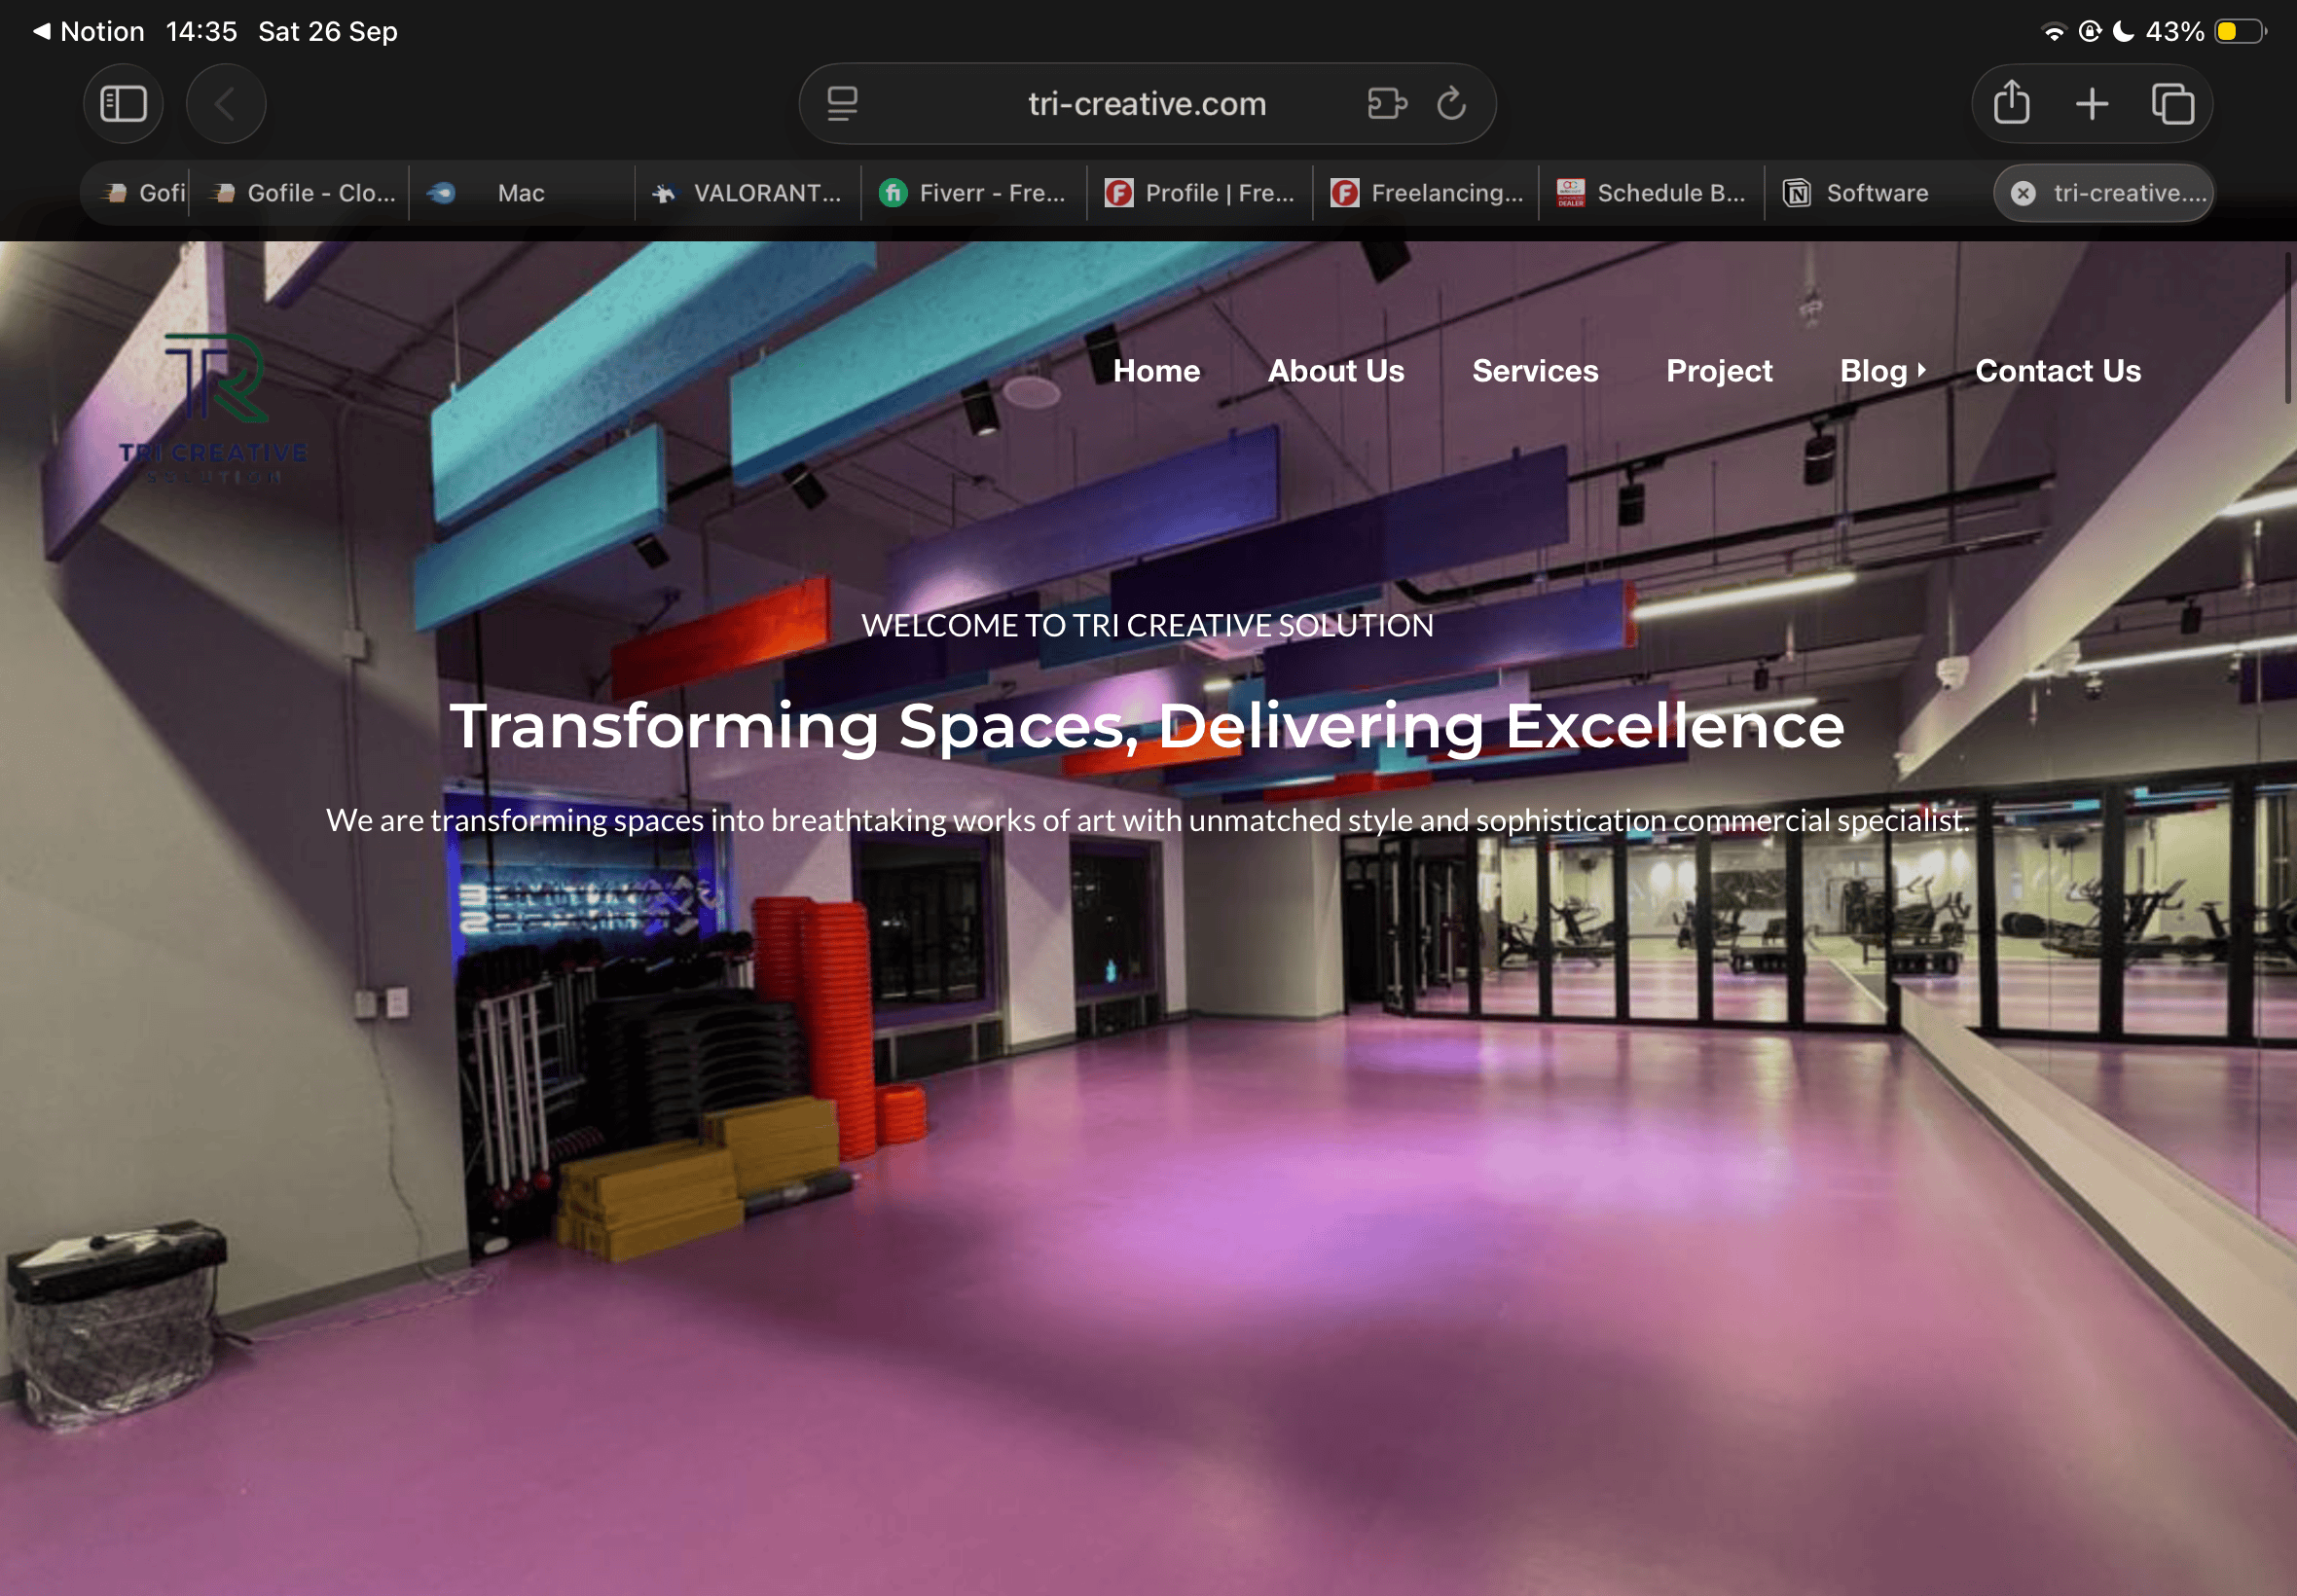Open the Services page
Image resolution: width=2297 pixels, height=1596 pixels.
1535,371
